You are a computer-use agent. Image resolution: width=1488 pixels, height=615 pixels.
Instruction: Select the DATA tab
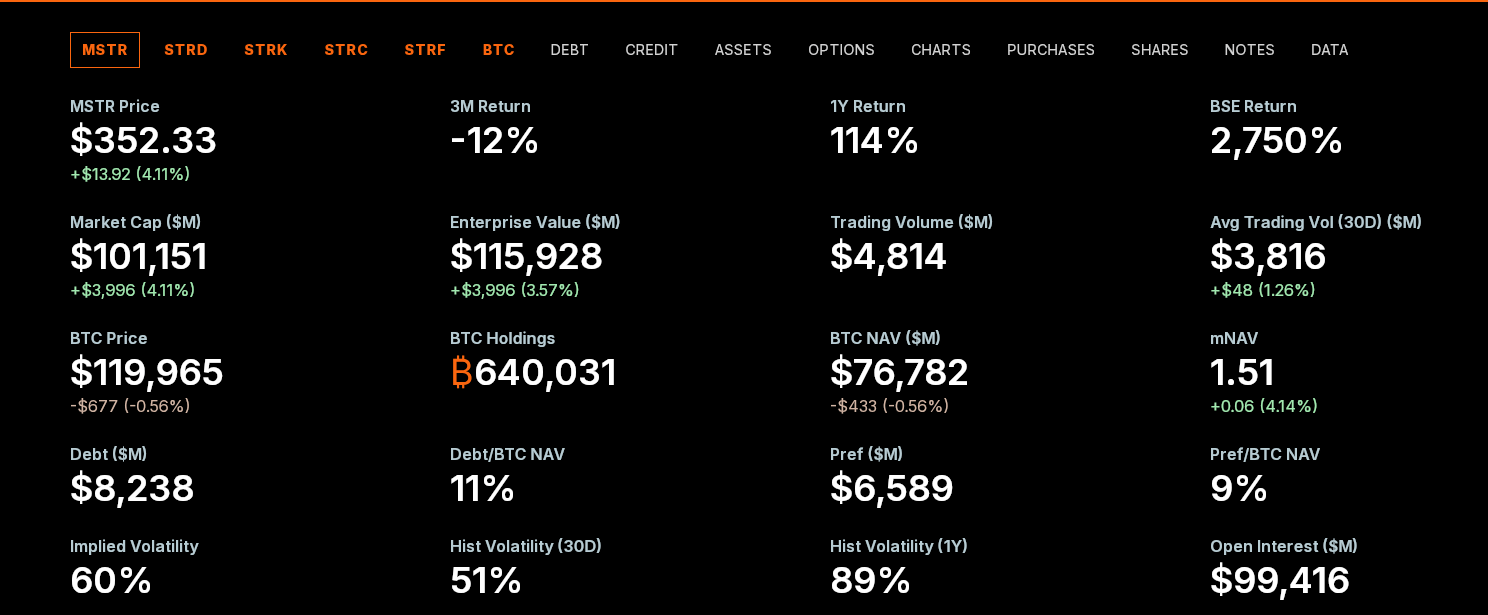click(1329, 50)
